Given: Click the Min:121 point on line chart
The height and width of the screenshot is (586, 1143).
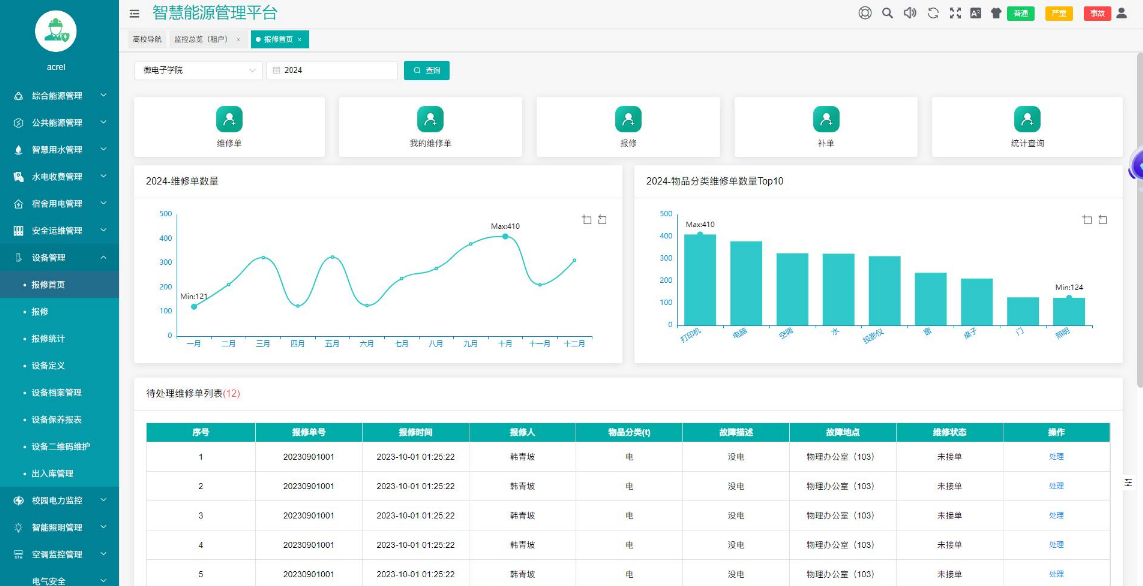Looking at the screenshot, I should pyautogui.click(x=194, y=307).
